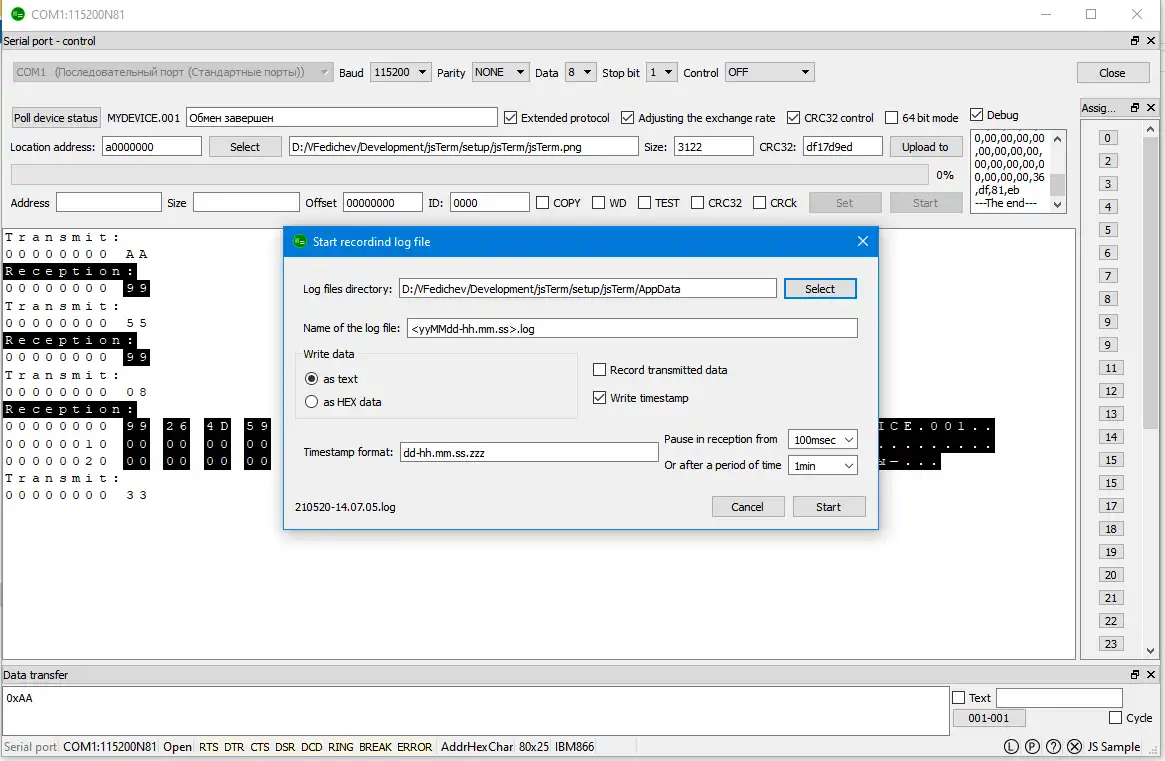The height and width of the screenshot is (761, 1165).
Task: Close the Start recording log file dialog
Action: tap(863, 242)
